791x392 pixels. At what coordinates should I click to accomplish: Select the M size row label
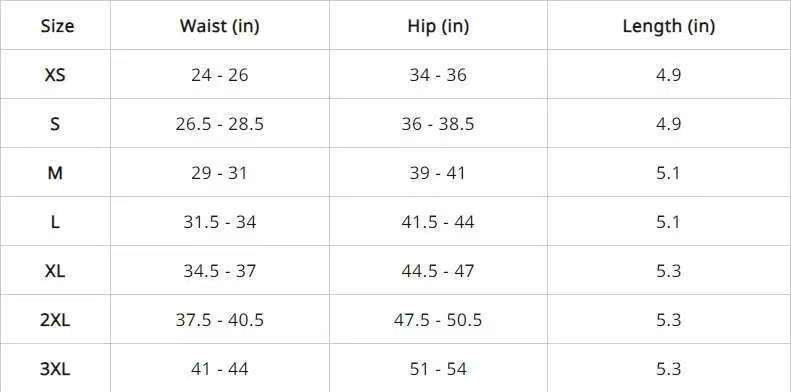coord(55,173)
